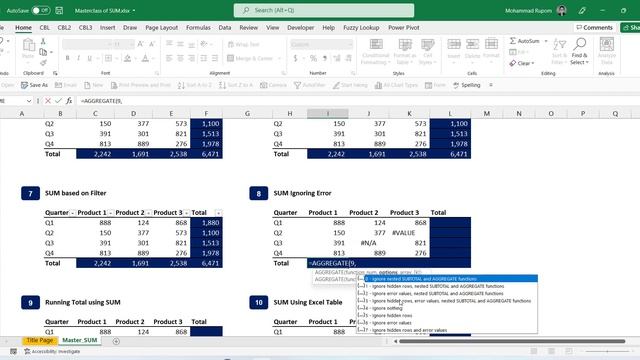Toggle Wrap Text
Viewport: 640px width, 360px height.
click(244, 44)
